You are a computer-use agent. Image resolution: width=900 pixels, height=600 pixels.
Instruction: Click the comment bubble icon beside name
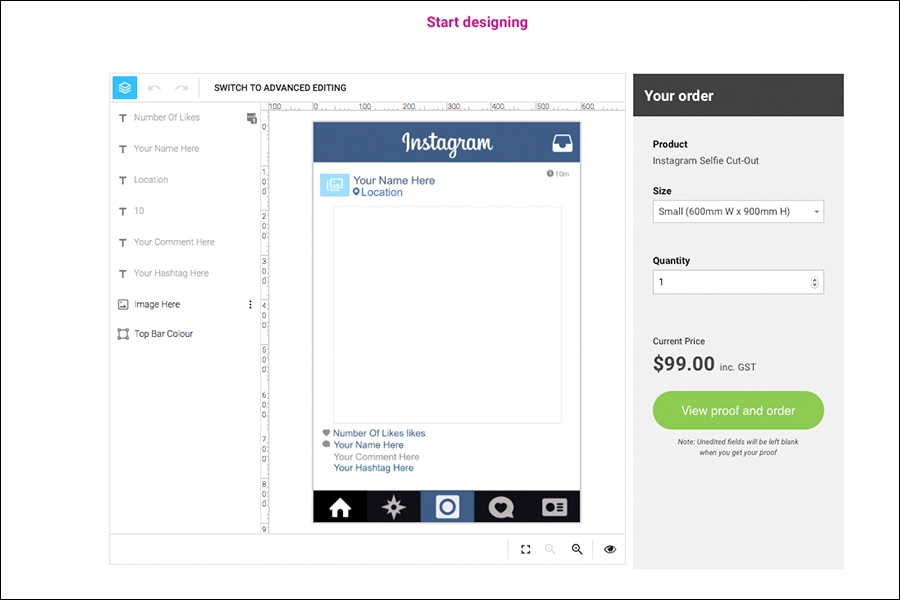[326, 444]
